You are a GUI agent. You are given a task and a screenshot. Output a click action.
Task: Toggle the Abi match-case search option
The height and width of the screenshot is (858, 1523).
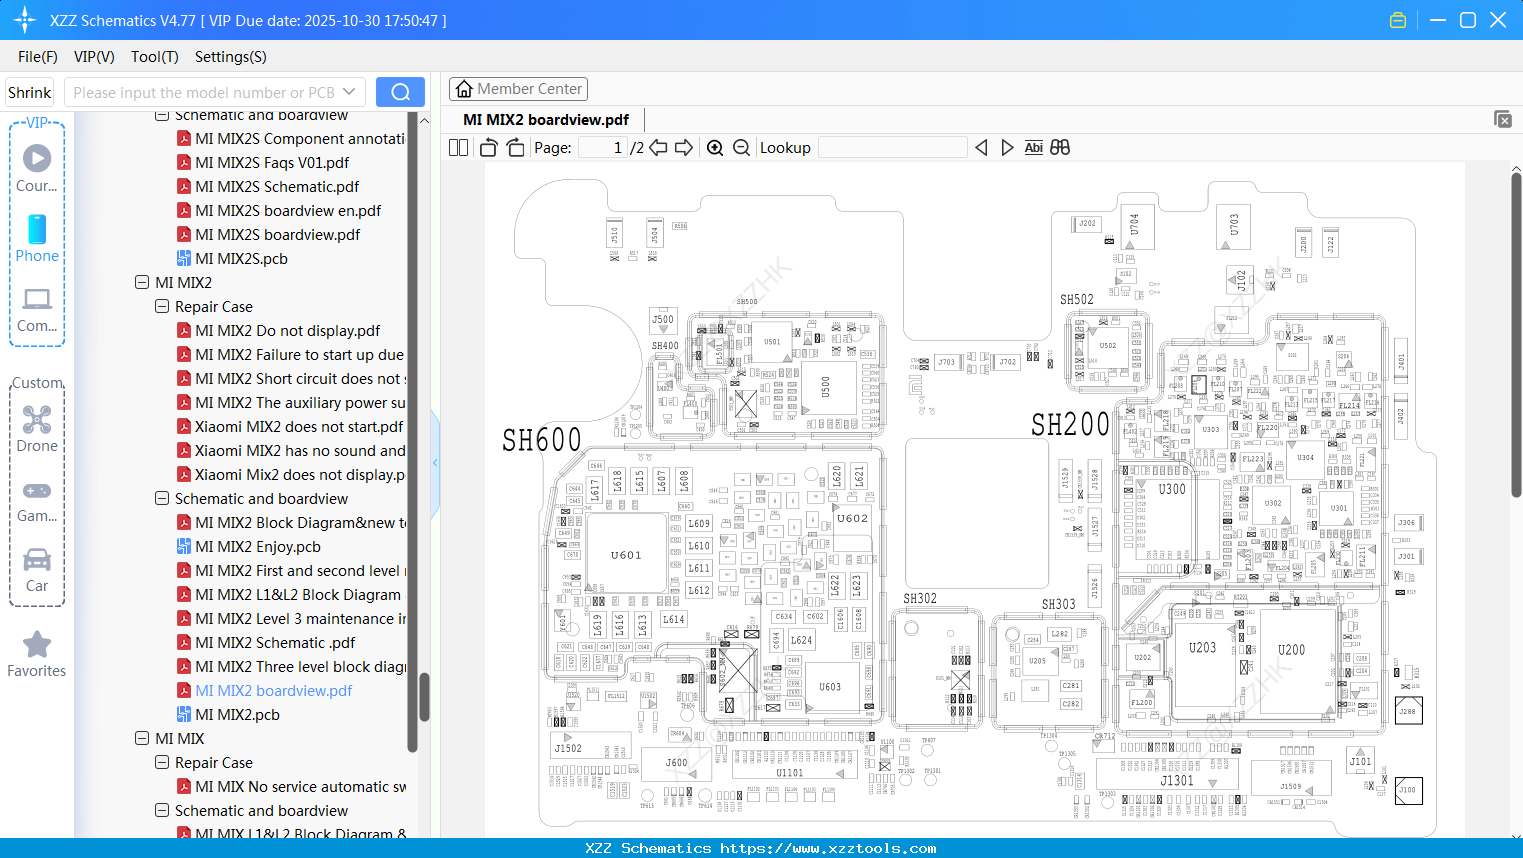pos(1033,147)
